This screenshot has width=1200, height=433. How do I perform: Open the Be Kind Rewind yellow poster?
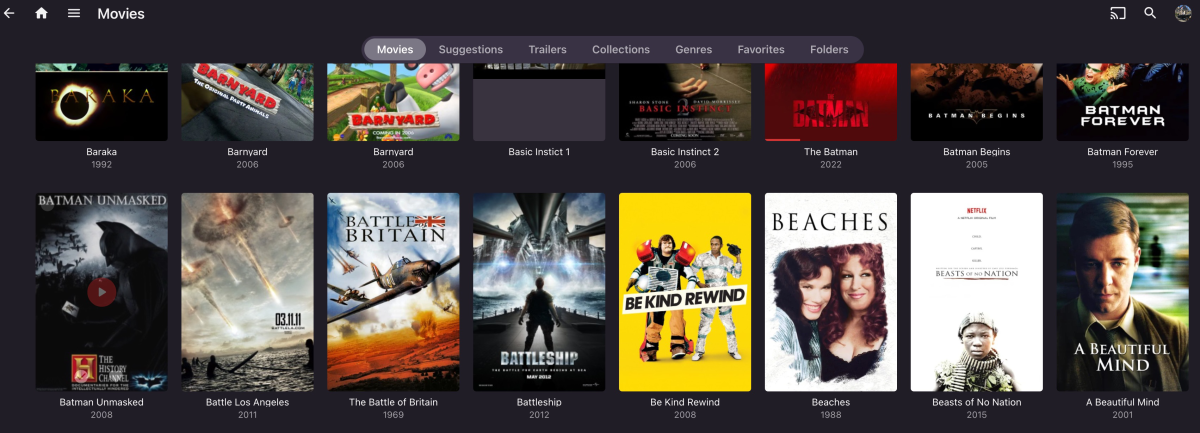point(685,292)
